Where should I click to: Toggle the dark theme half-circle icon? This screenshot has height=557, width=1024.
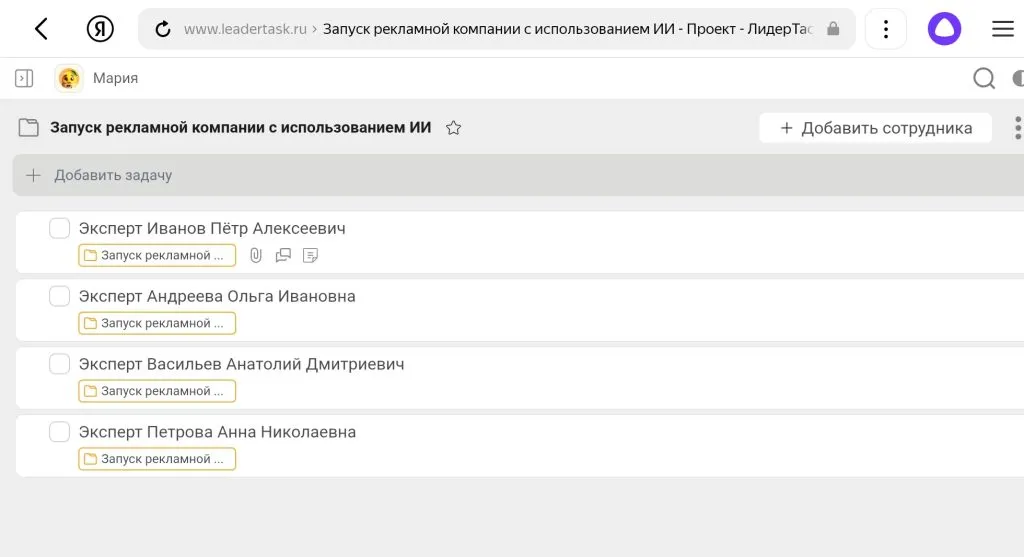[x=1018, y=78]
